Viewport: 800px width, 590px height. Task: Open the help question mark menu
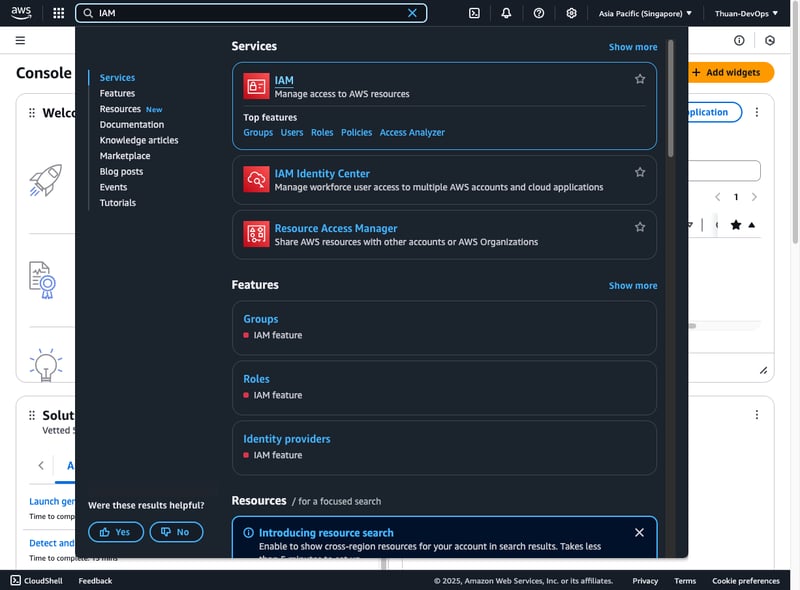coord(539,13)
